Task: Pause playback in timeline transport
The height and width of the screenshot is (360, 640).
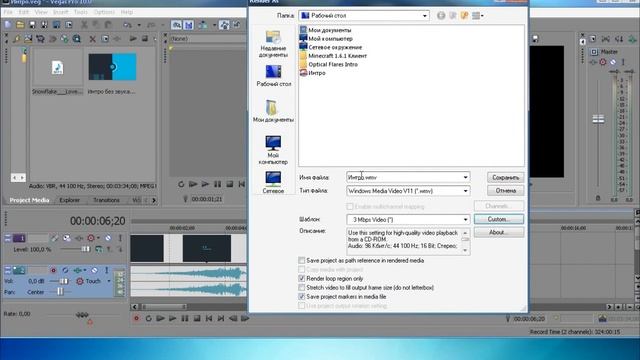Action: [x=185, y=318]
